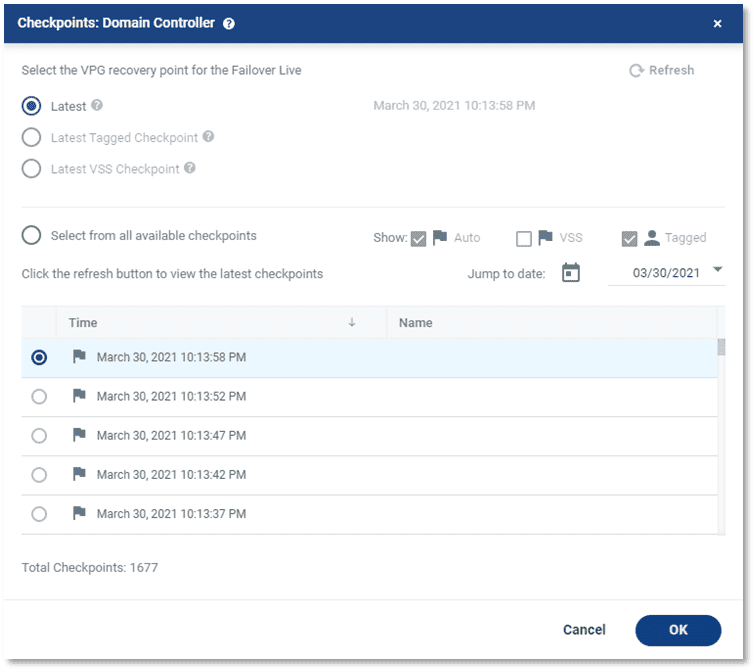Select the 10:13:47 PM checkpoint radio button
This screenshot has height=672, width=756.
pos(39,436)
